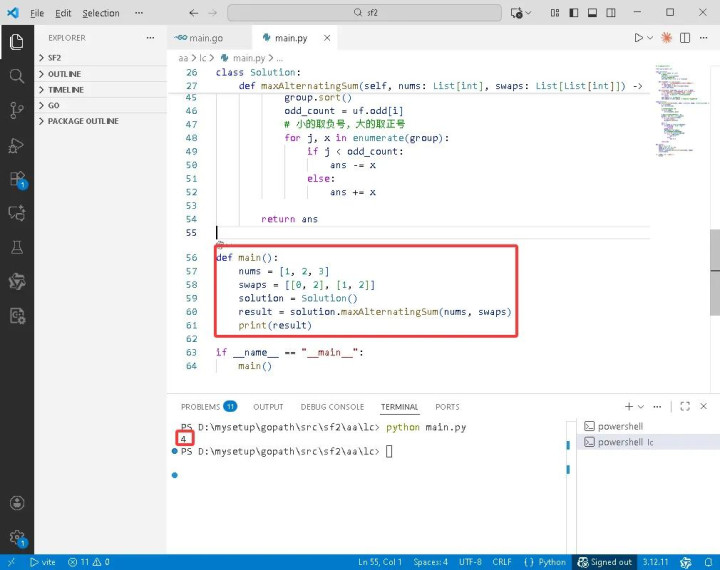Switch to the main.go editor tab
Viewport: 720px width, 570px height.
click(200, 38)
